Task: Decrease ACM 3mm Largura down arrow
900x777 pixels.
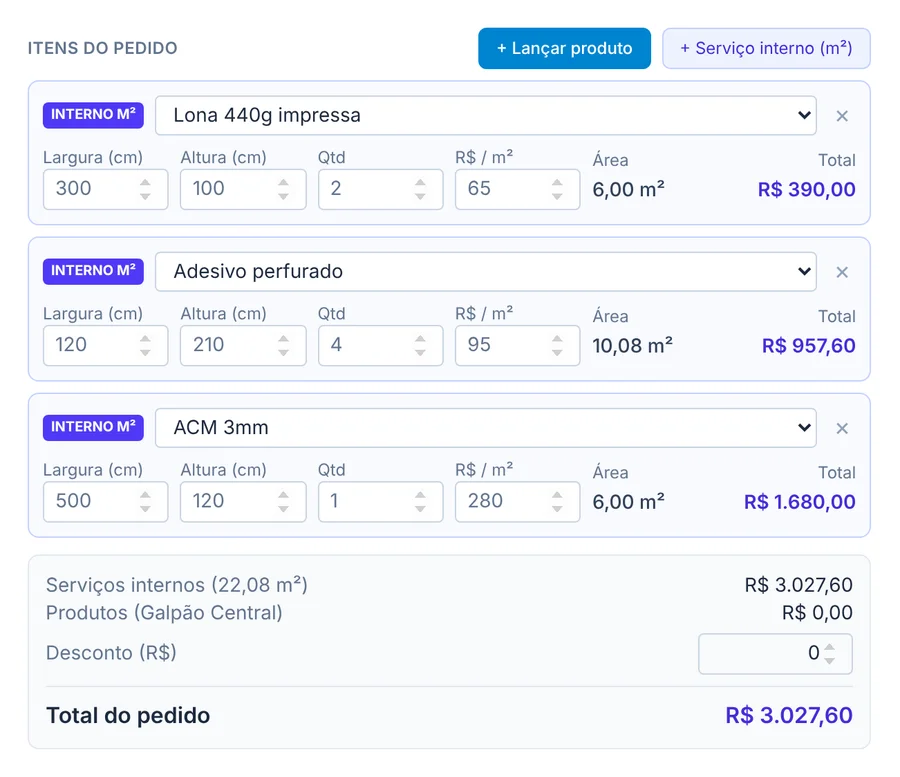Action: pyautogui.click(x=145, y=508)
